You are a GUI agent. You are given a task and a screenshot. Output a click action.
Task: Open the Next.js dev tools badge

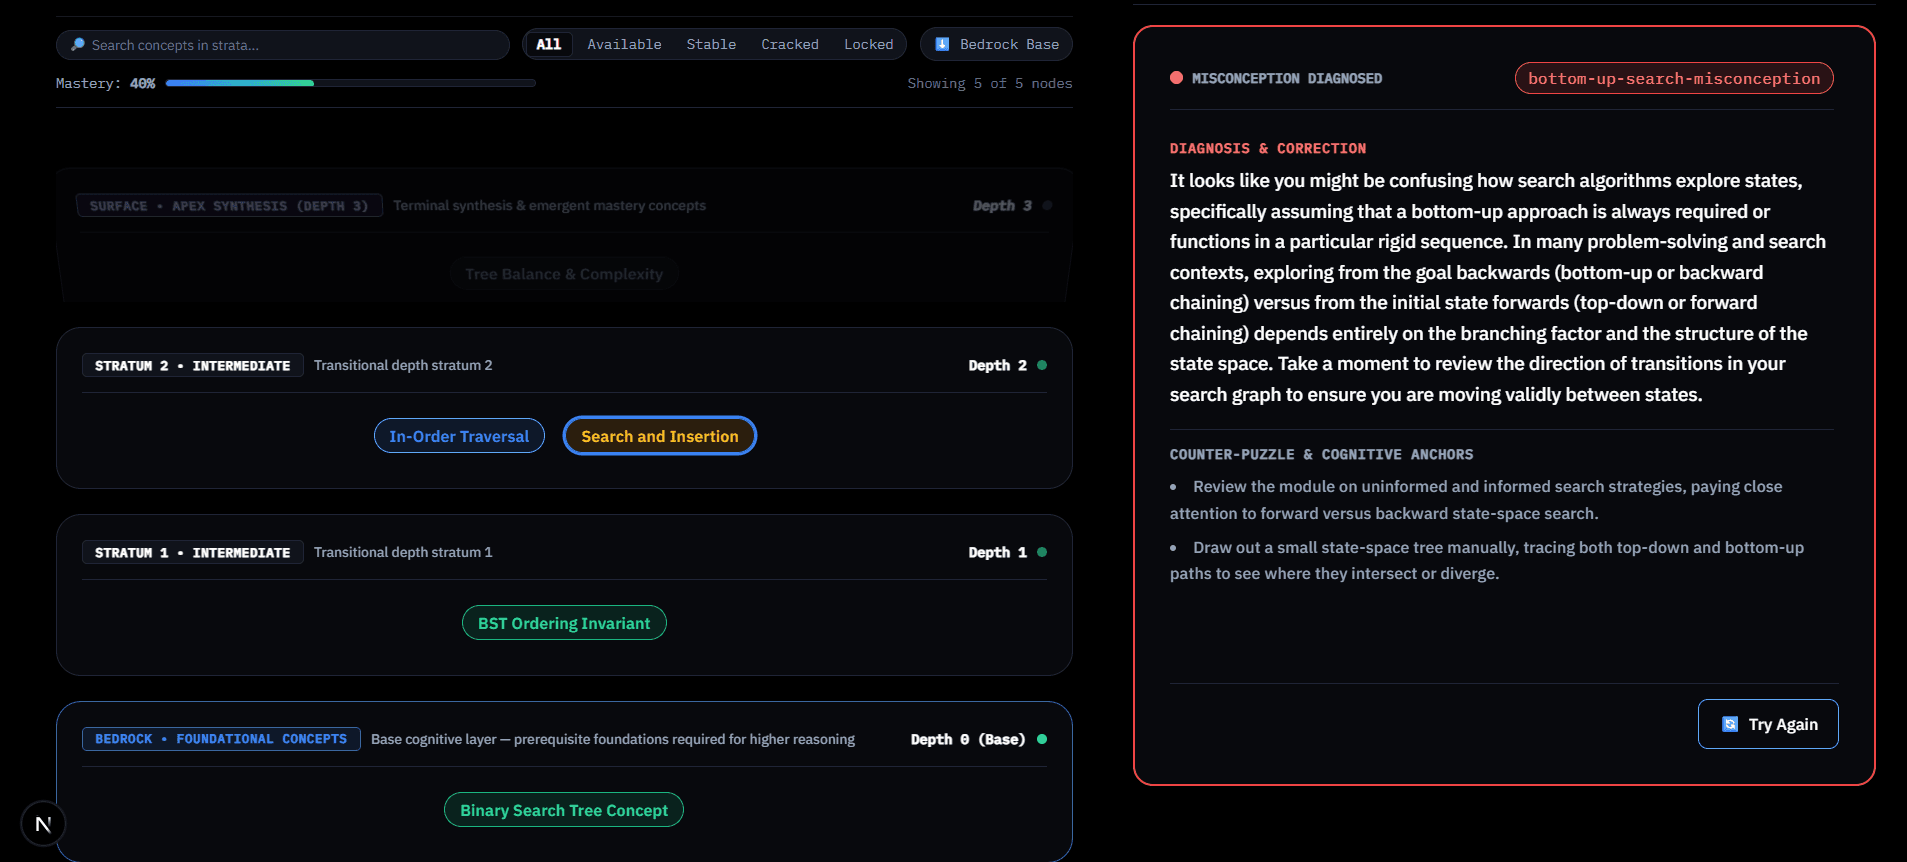43,824
